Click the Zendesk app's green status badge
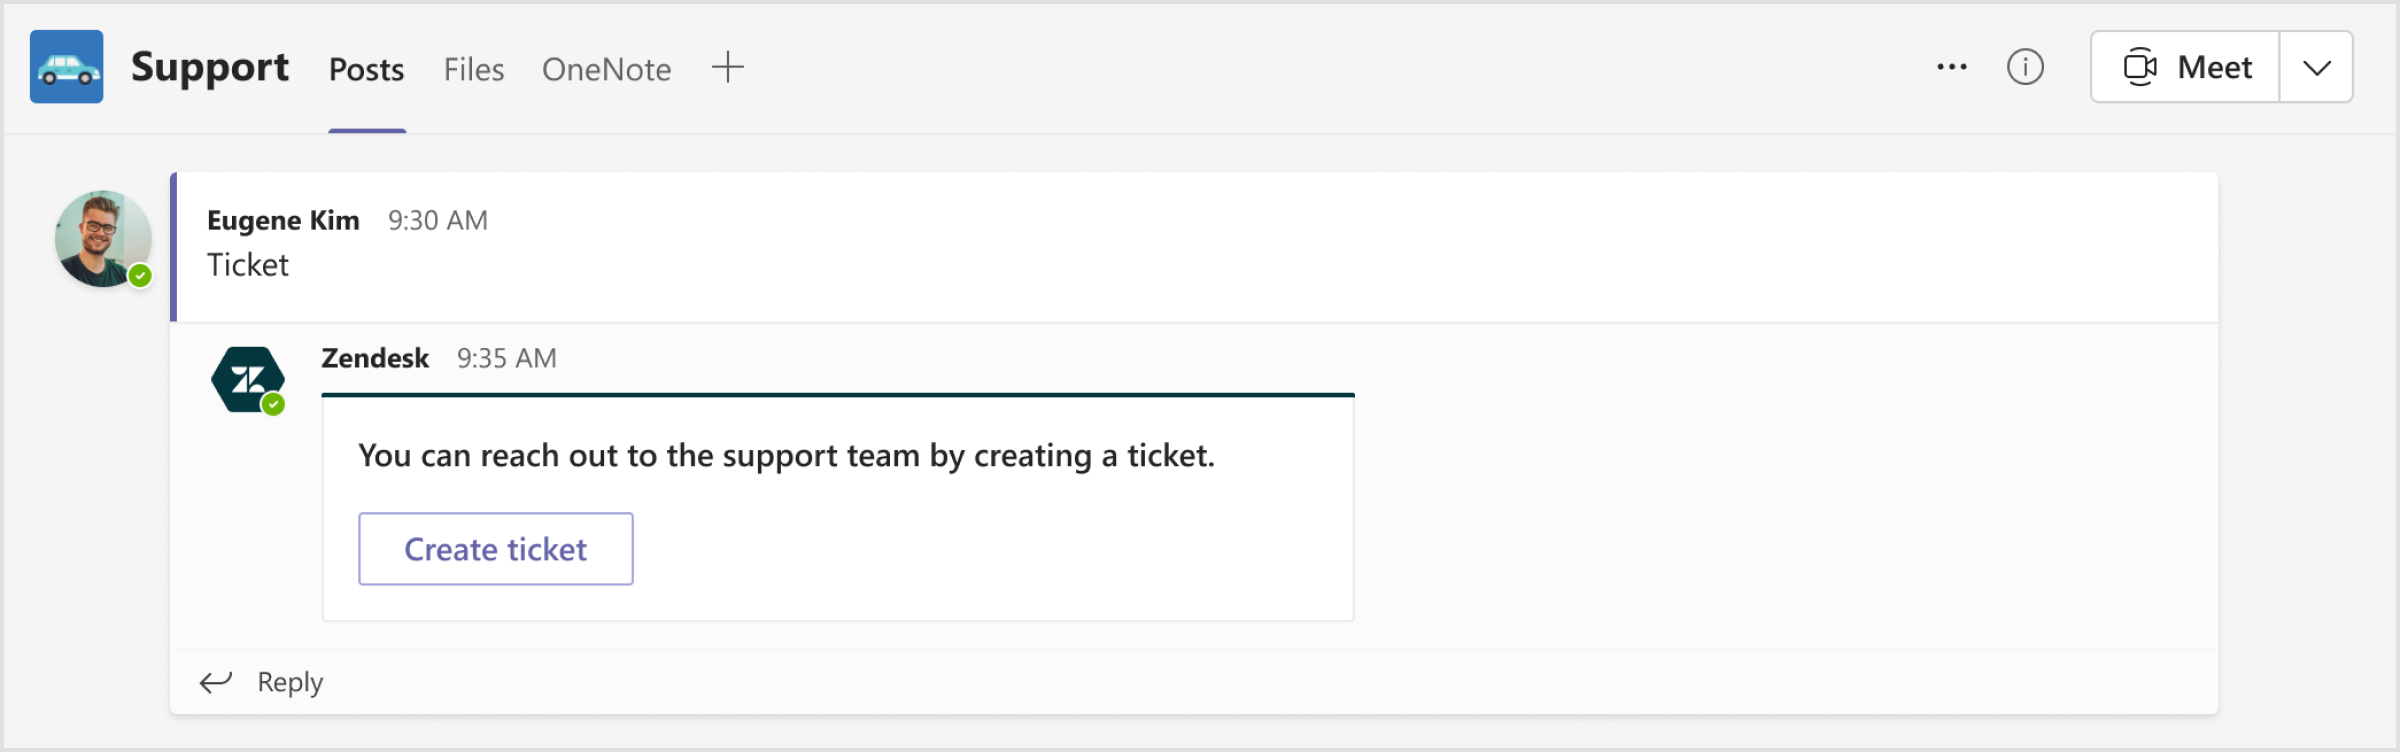 click(274, 404)
